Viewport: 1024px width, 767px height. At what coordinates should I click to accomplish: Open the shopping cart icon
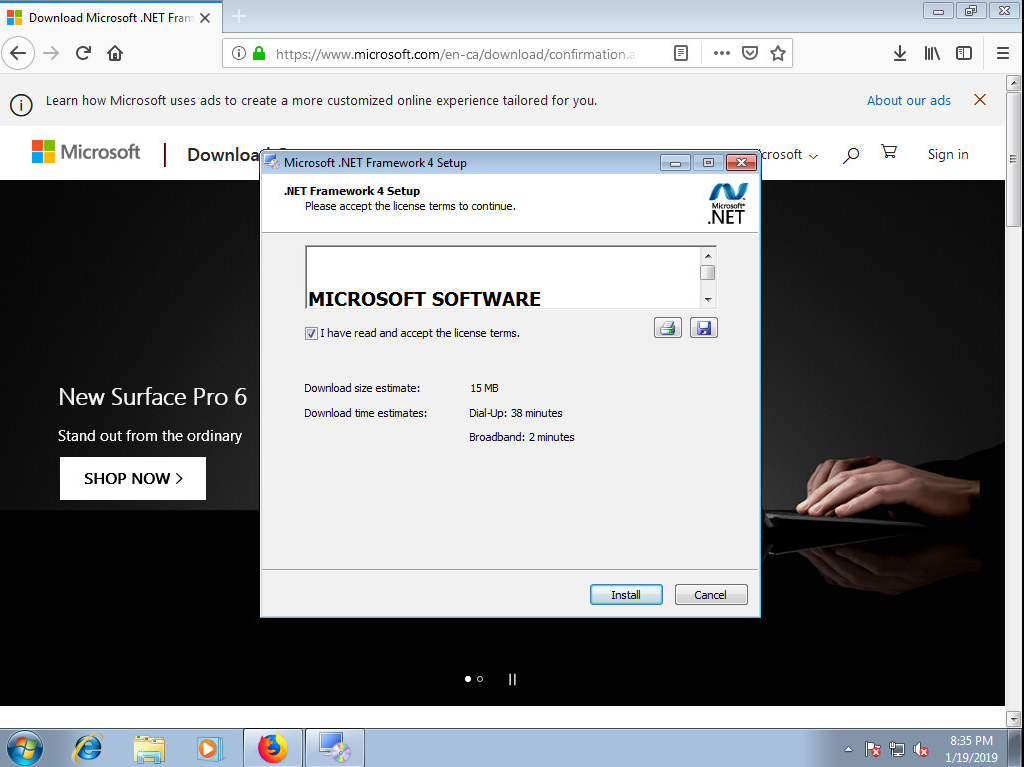pyautogui.click(x=889, y=152)
